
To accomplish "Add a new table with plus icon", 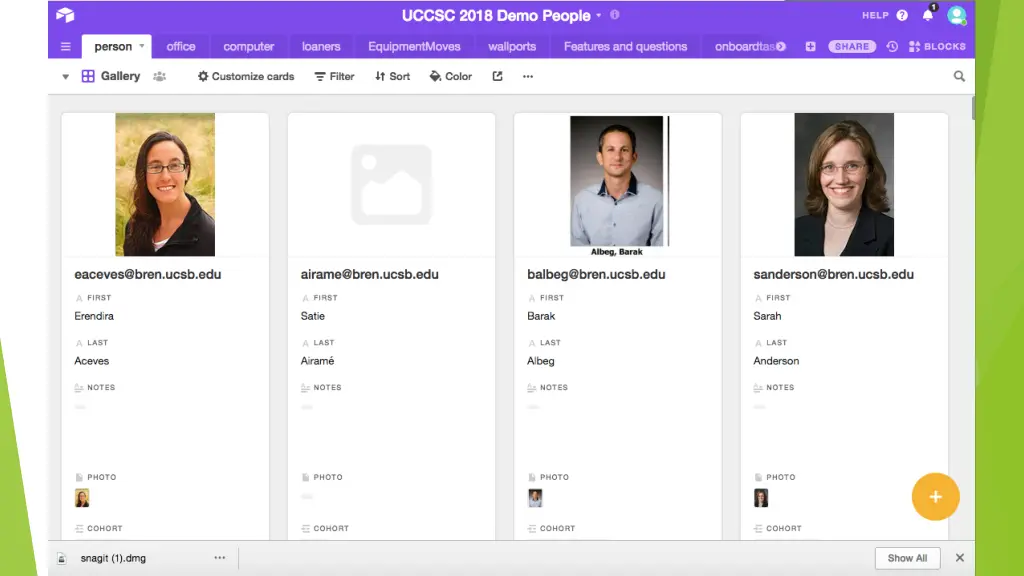I will (810, 46).
